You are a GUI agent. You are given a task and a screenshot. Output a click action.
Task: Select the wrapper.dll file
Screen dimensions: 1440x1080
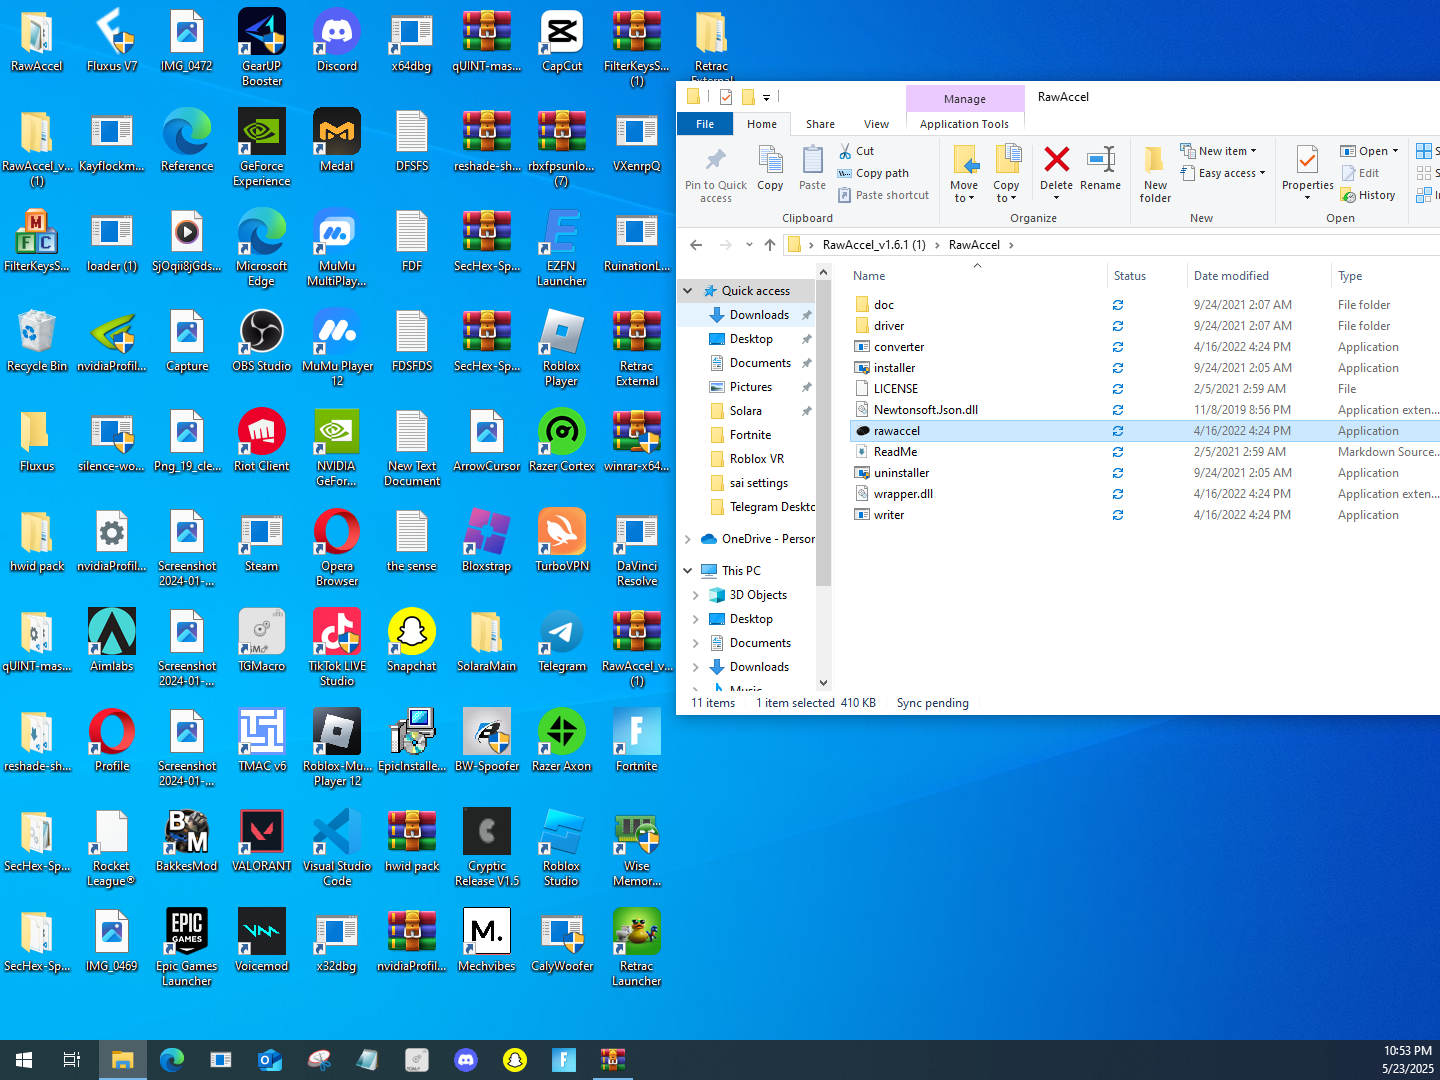[903, 494]
